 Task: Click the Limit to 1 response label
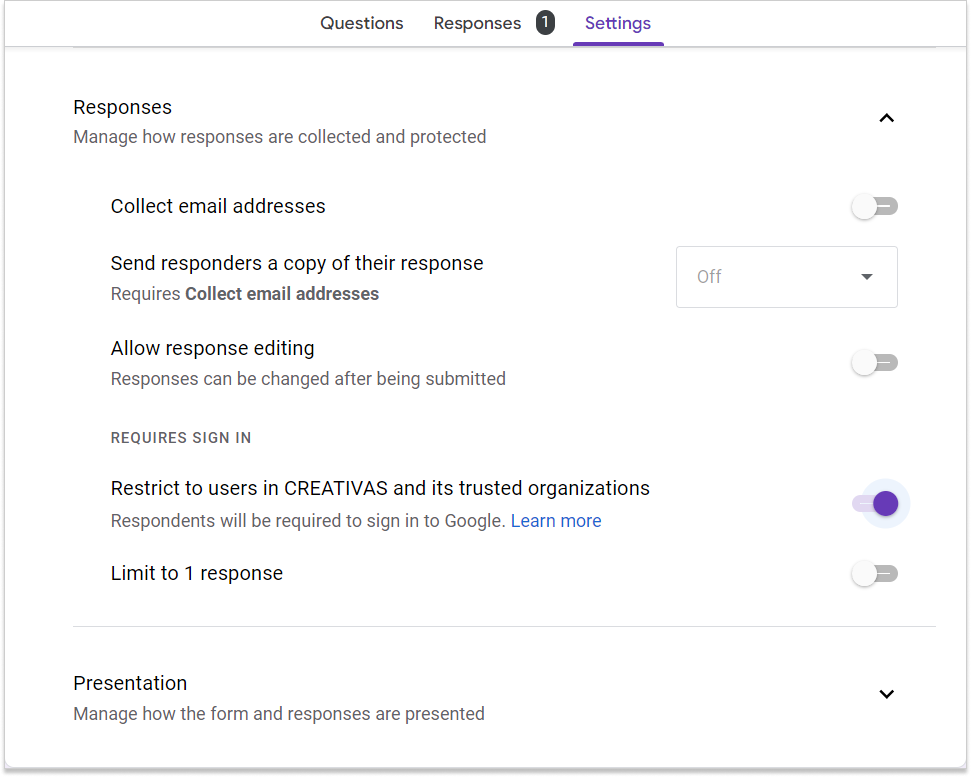(x=197, y=573)
